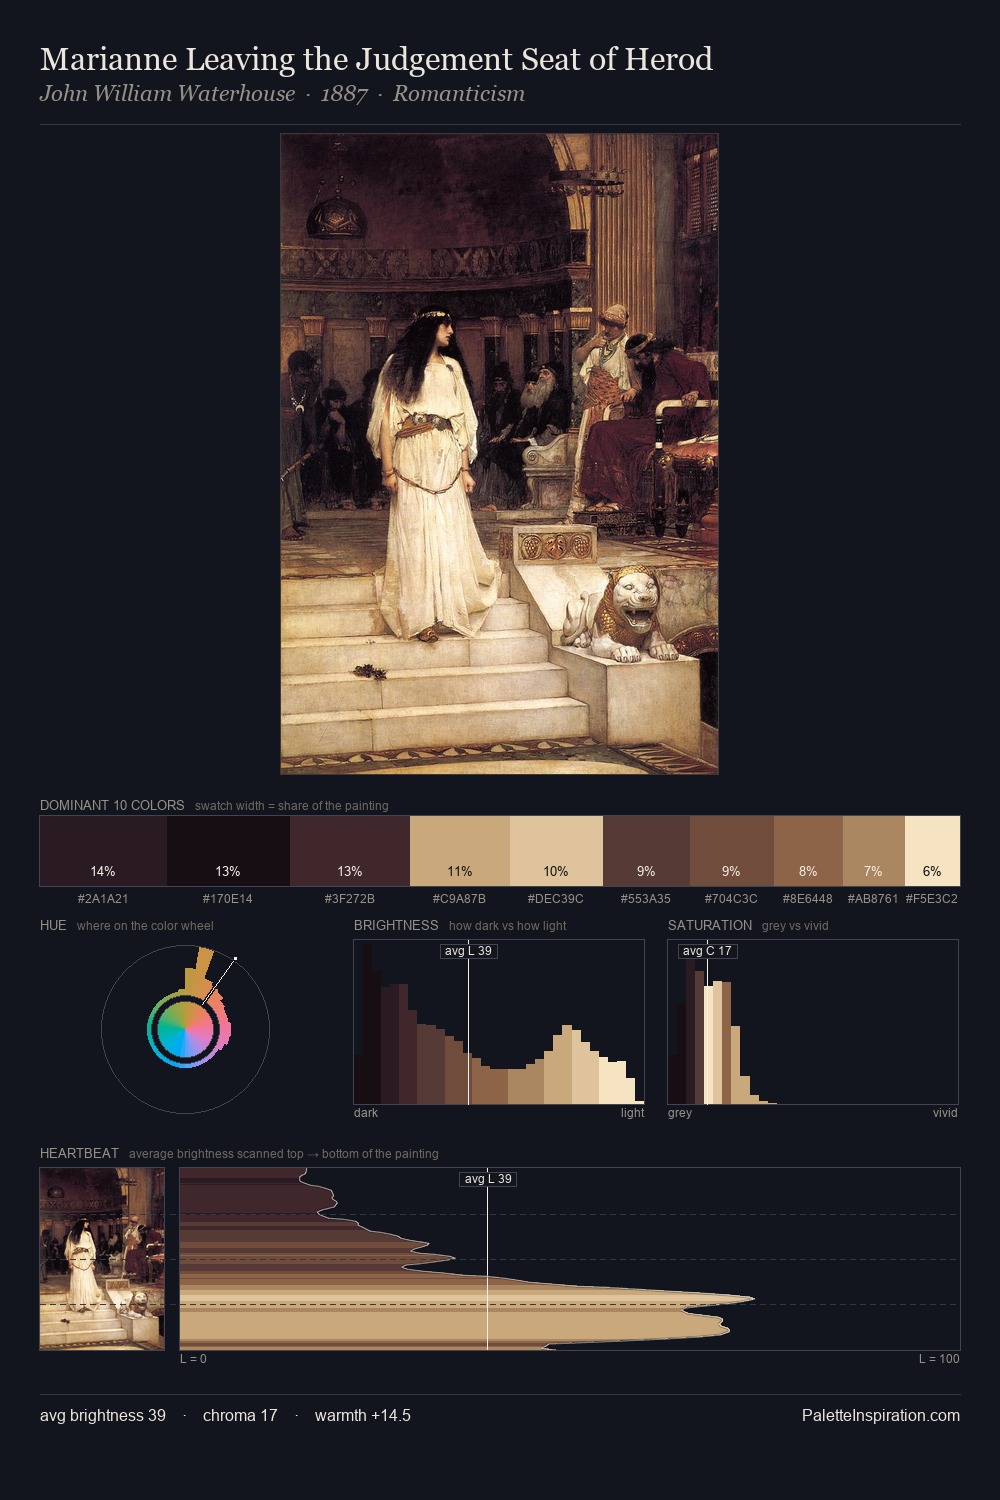This screenshot has height=1500, width=1000.
Task: Click the #8E6448 swatch at 8%
Action: pyautogui.click(x=808, y=851)
